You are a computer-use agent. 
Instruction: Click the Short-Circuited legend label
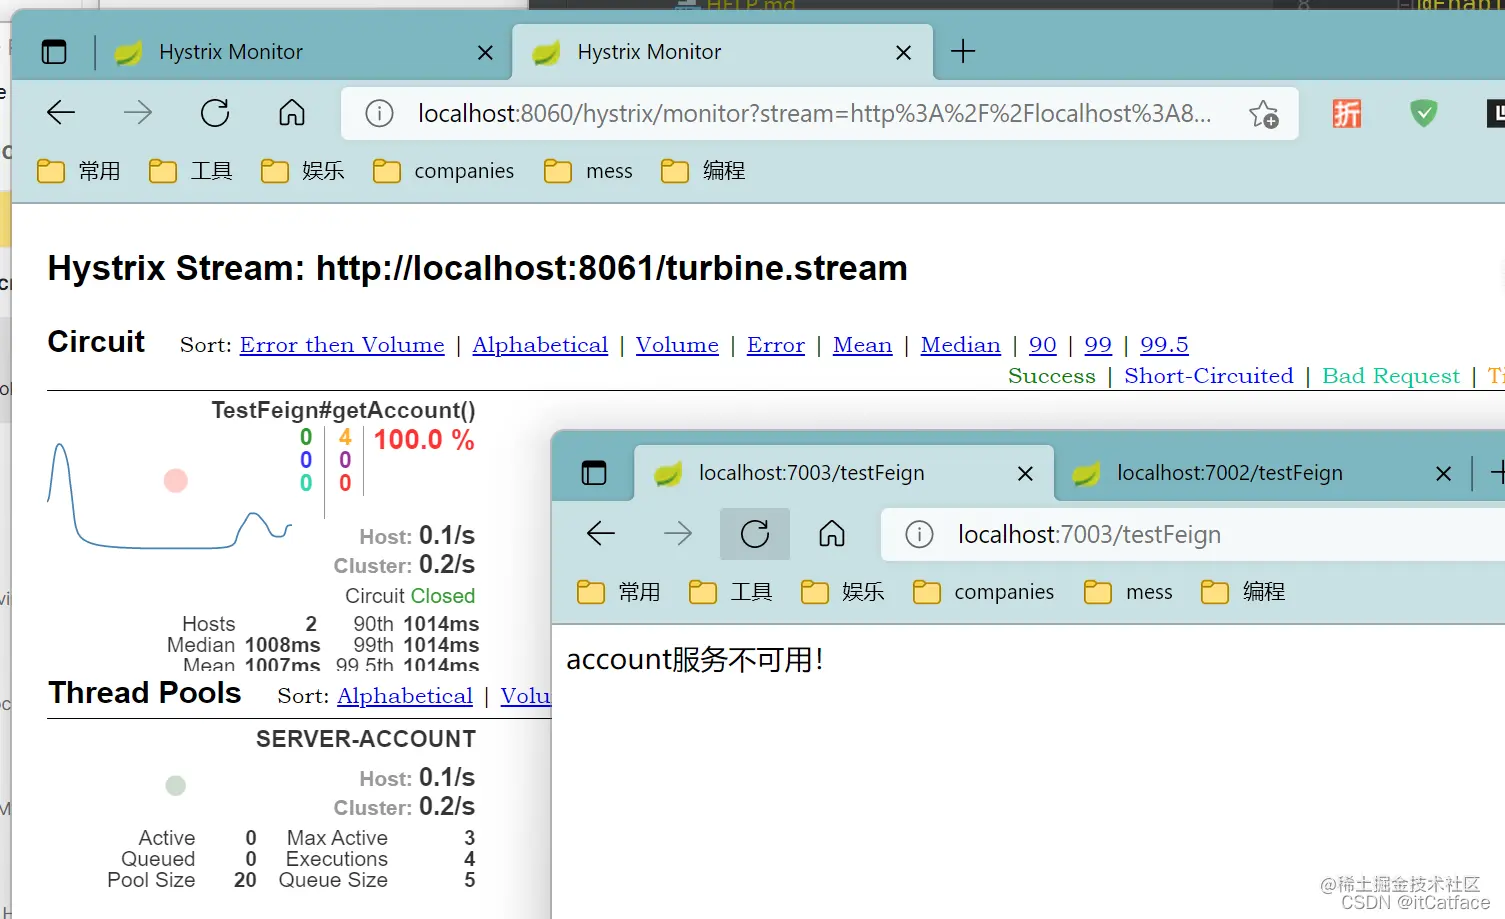pos(1209,376)
